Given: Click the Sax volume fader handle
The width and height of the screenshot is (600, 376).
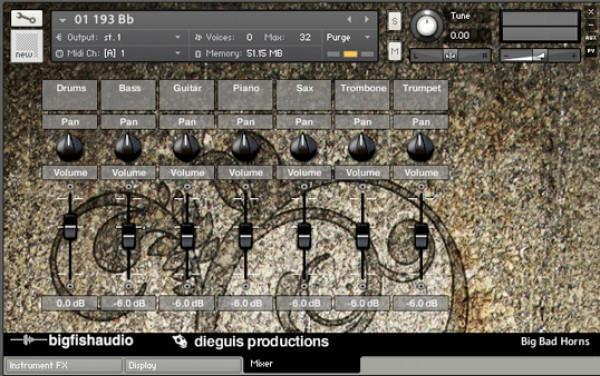Looking at the screenshot, I should (x=304, y=236).
